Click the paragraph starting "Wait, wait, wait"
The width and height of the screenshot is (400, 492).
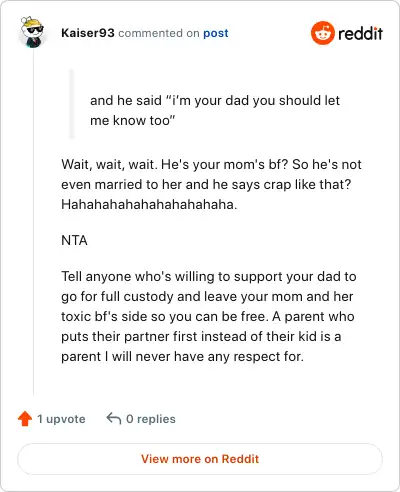(211, 184)
